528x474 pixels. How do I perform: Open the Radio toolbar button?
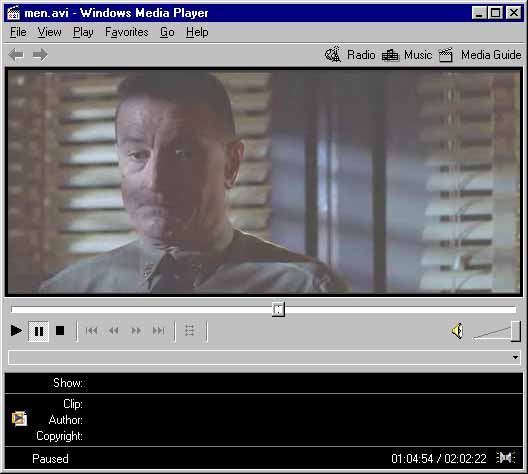coord(350,55)
